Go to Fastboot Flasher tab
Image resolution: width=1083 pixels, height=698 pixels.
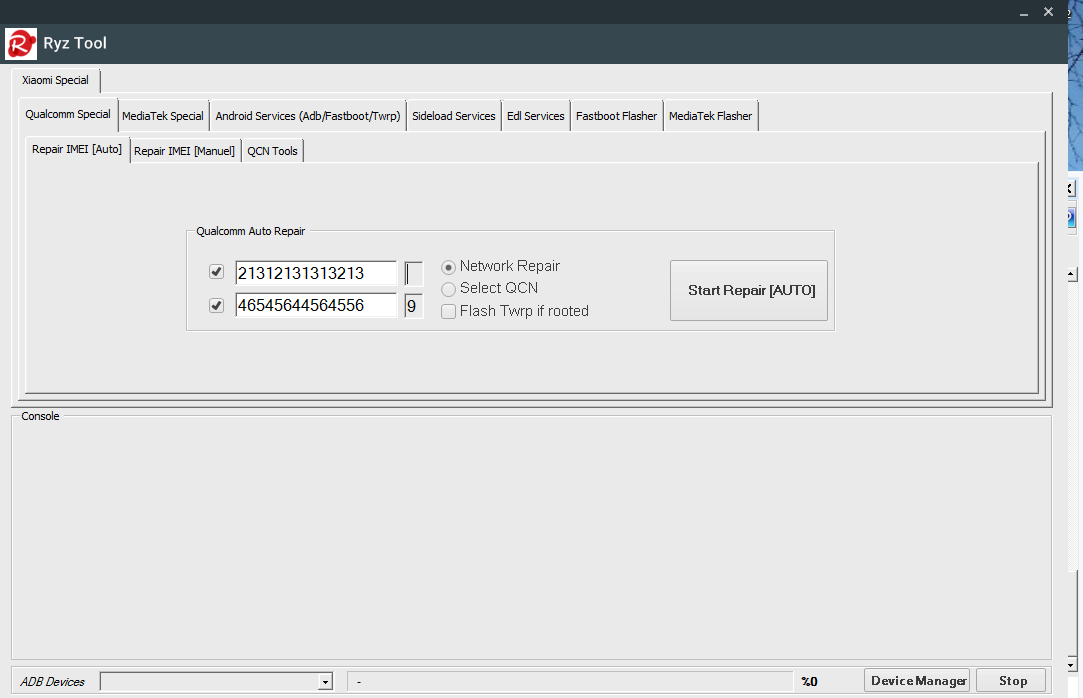616,116
